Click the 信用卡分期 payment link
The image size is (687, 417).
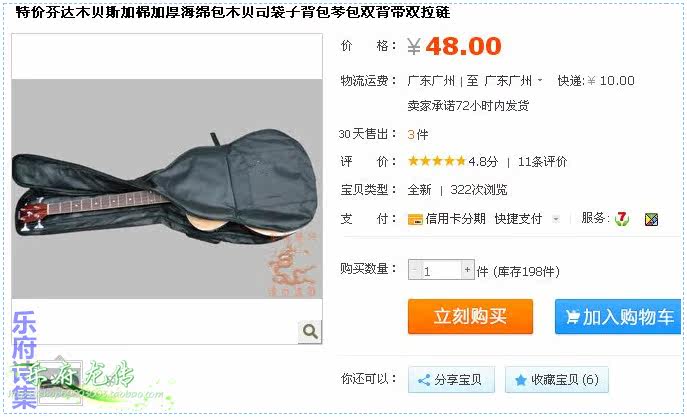(455, 219)
